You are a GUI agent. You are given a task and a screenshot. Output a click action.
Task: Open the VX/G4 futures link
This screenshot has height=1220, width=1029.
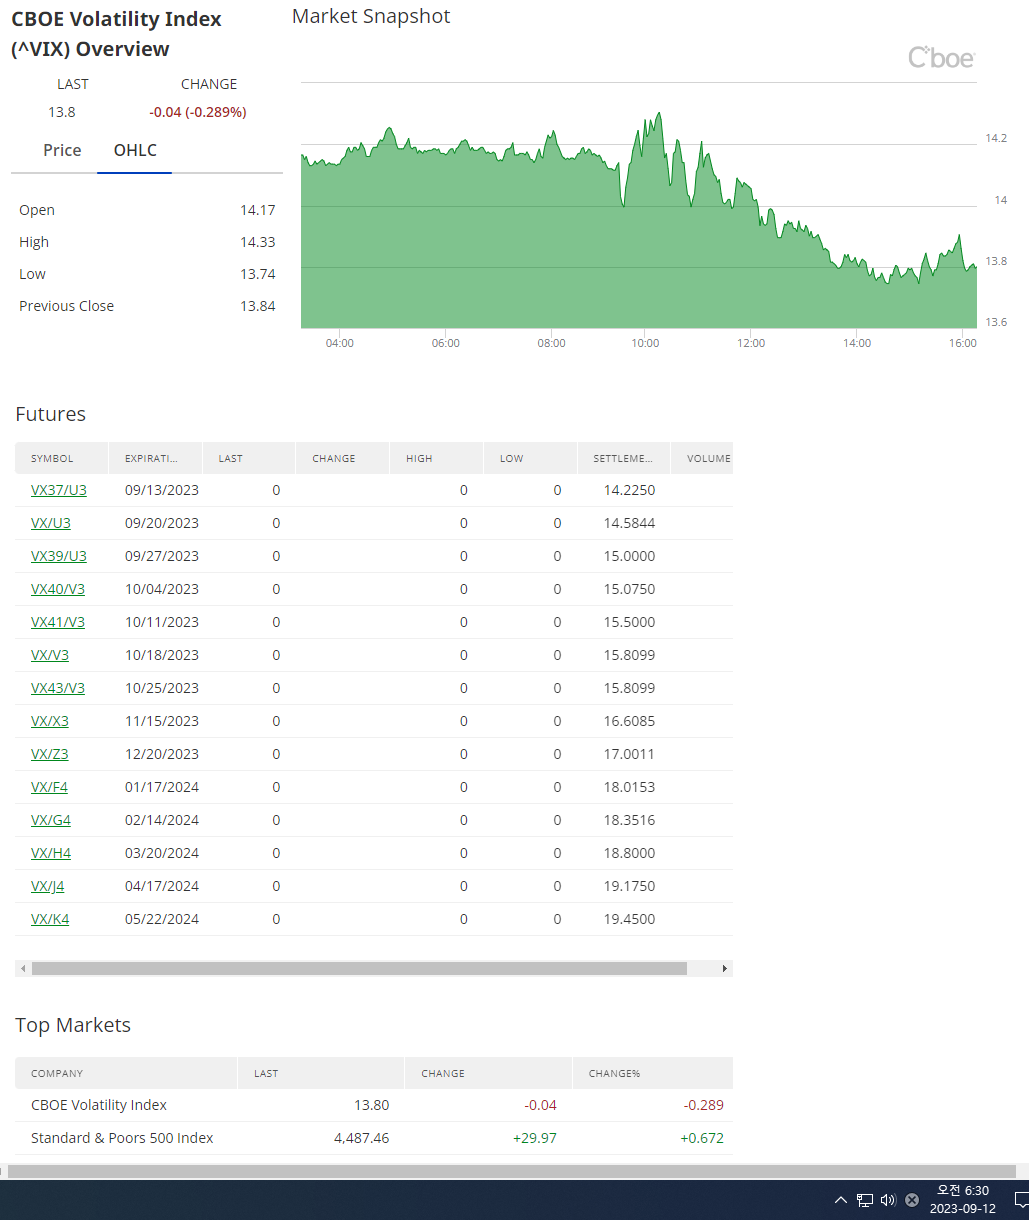51,820
